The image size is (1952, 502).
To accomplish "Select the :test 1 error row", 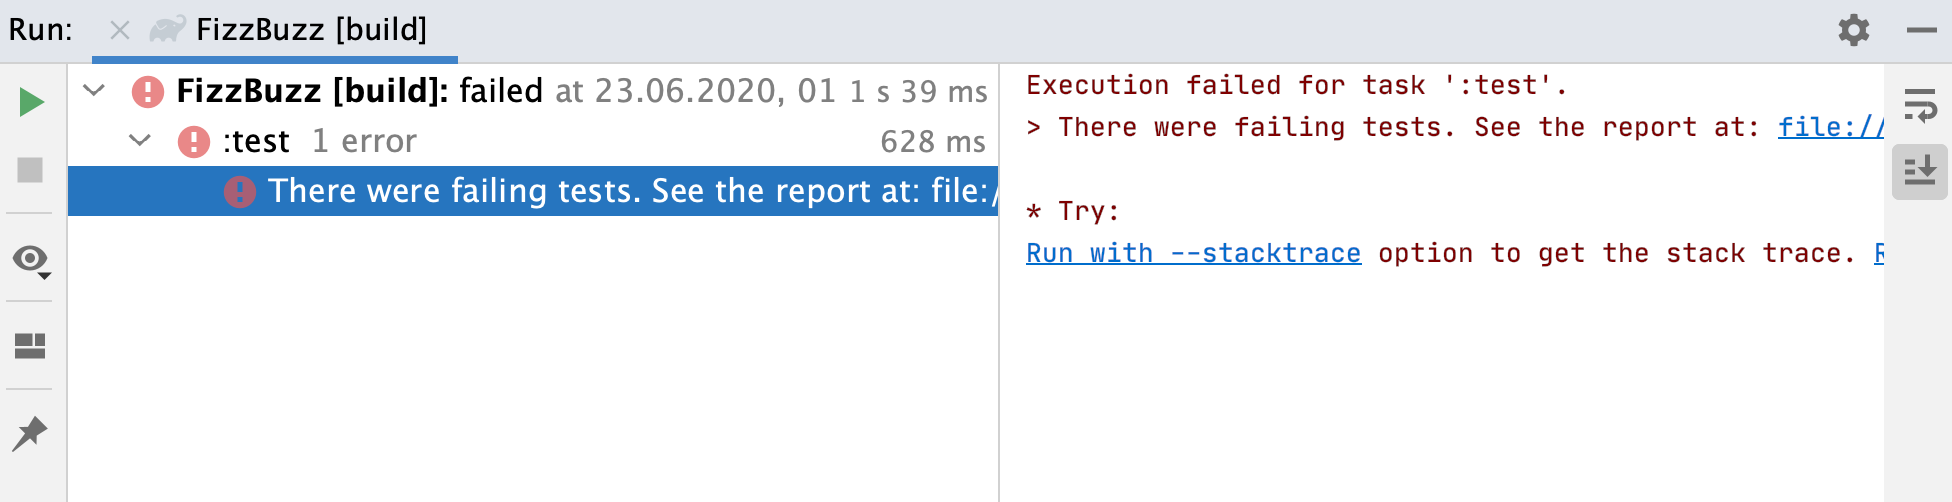I will pyautogui.click(x=533, y=141).
